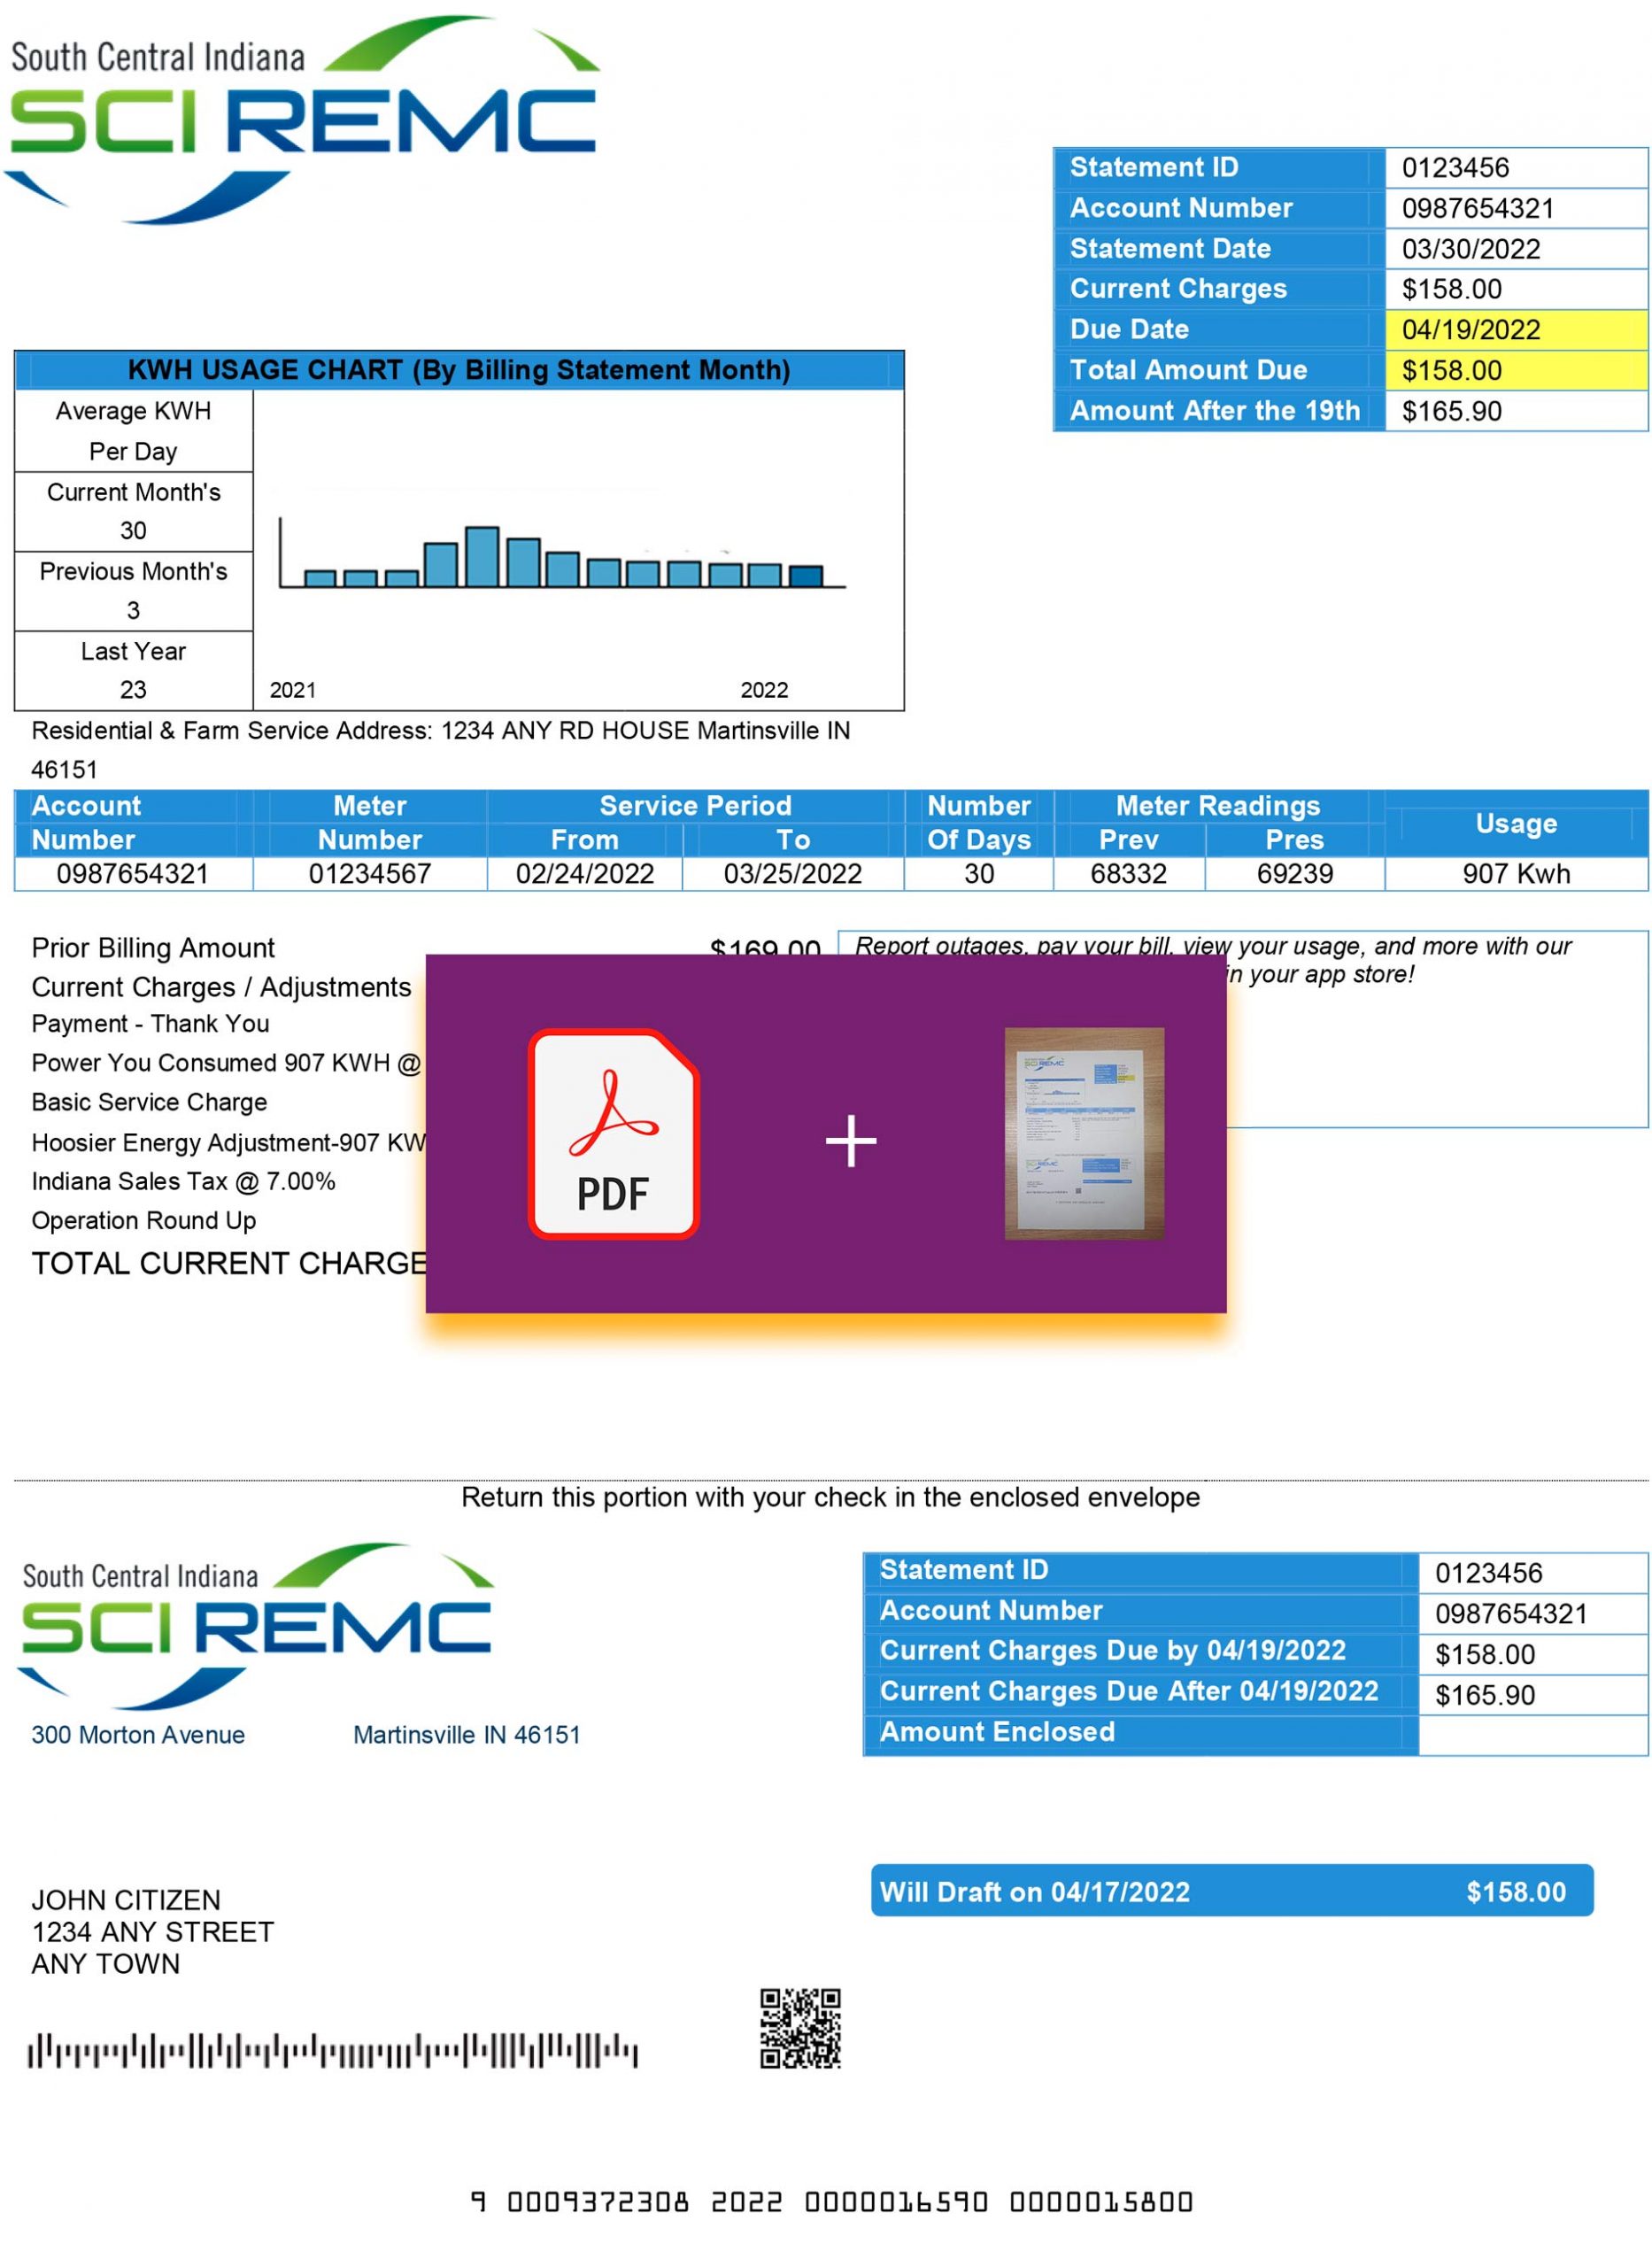The height and width of the screenshot is (2267, 1652).
Task: Click the postal barcode below ANY TOWN
Action: pyautogui.click(x=332, y=2050)
